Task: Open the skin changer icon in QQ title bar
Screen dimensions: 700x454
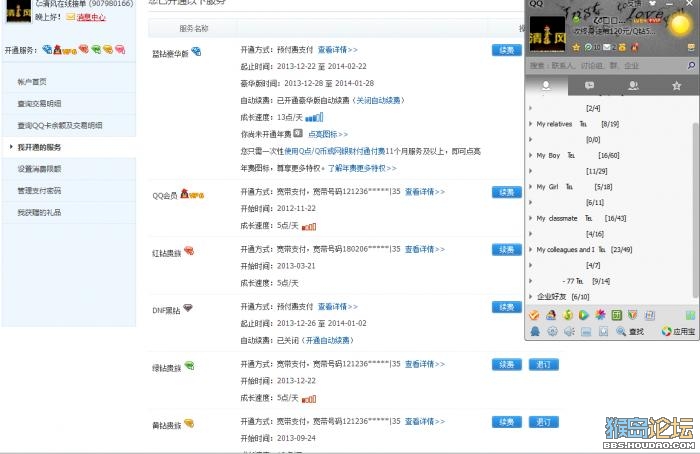Action: pyautogui.click(x=652, y=4)
